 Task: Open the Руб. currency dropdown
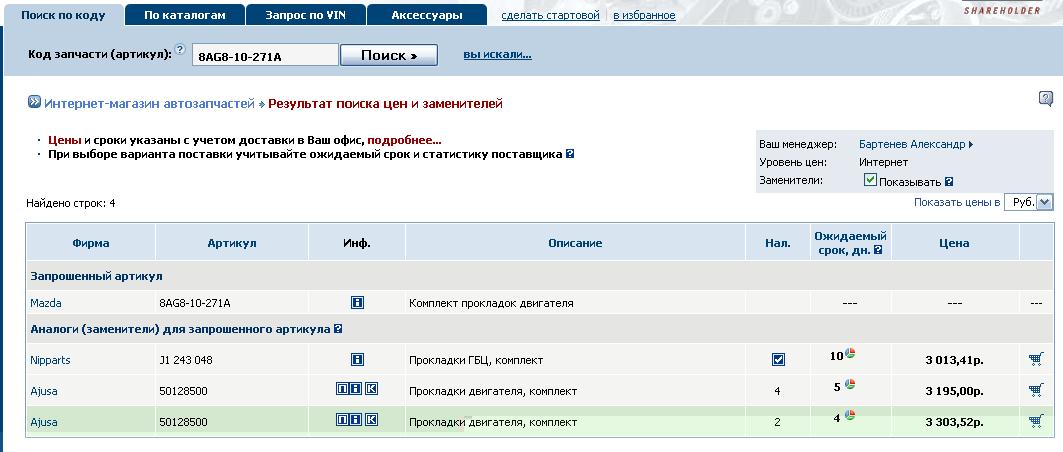point(1028,202)
